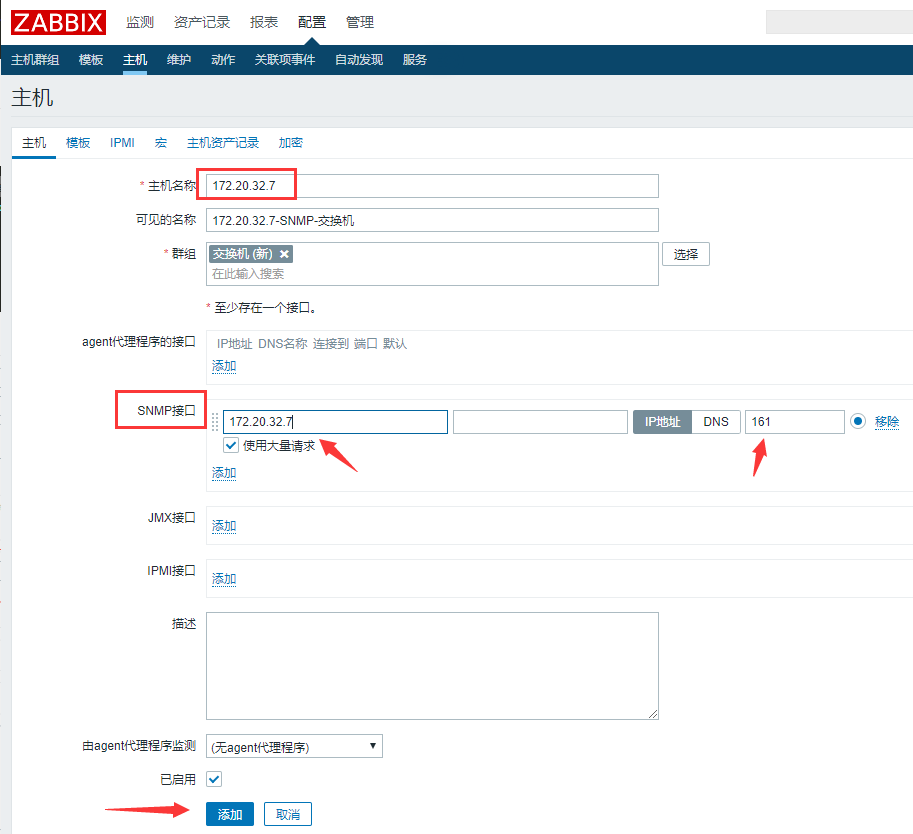Click the top-right search box
The image size is (913, 834).
tap(839, 22)
